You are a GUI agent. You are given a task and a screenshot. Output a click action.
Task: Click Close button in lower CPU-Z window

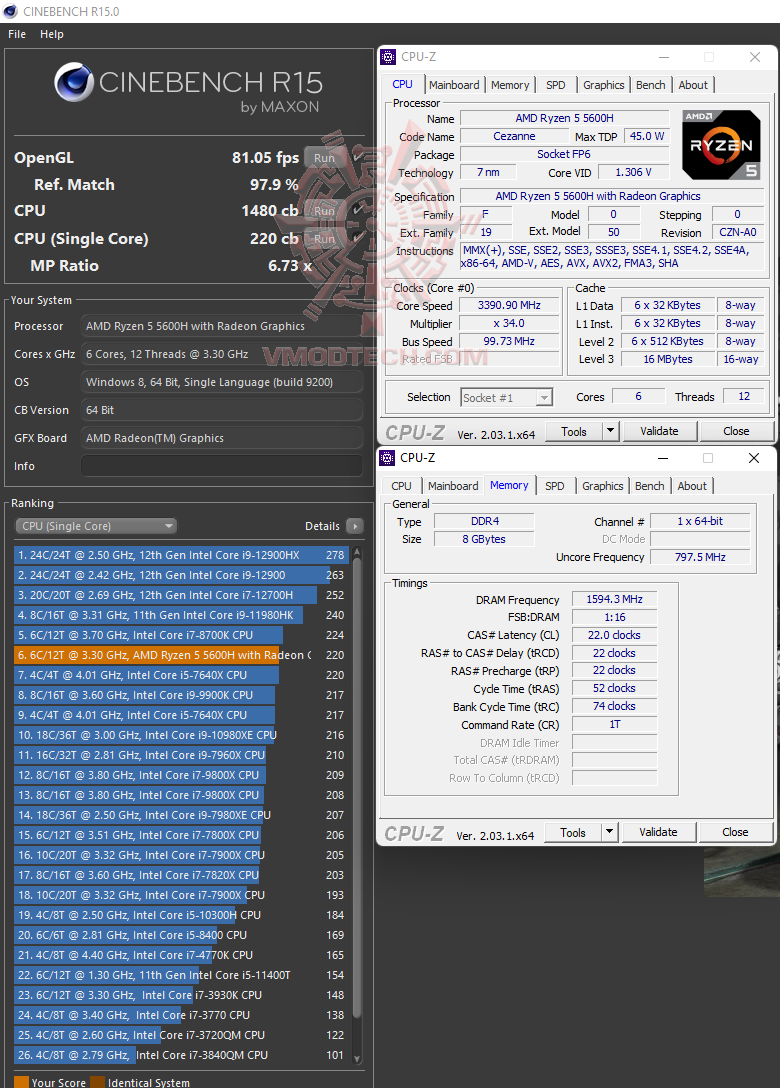click(736, 833)
